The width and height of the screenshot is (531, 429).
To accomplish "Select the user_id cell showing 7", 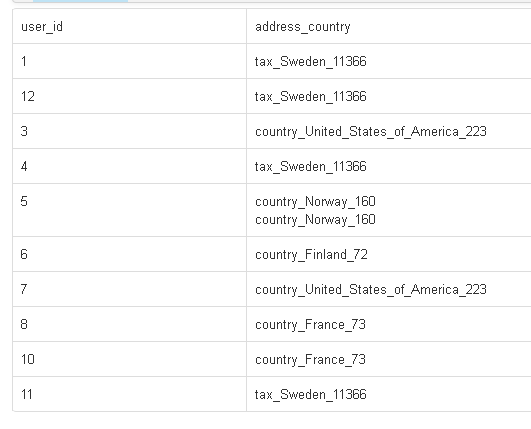I will click(x=129, y=289).
